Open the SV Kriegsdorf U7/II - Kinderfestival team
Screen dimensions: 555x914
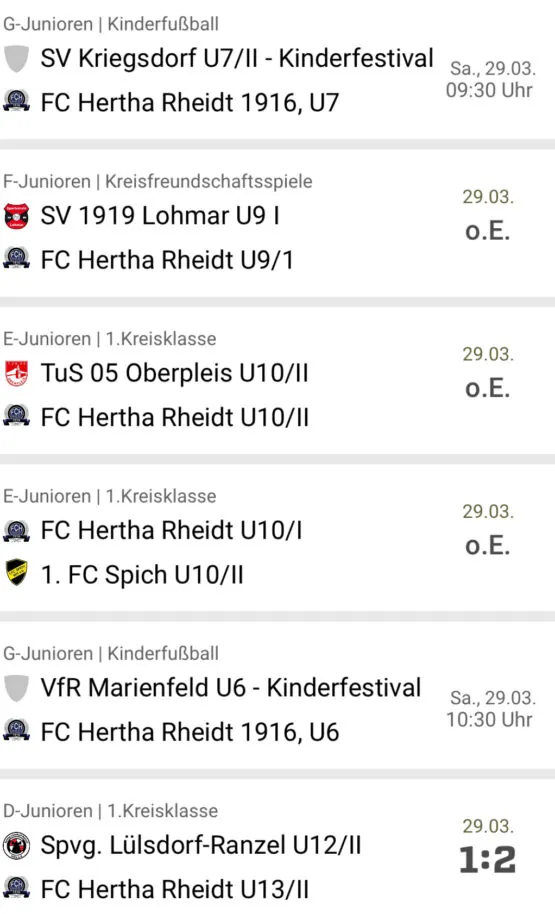click(x=237, y=59)
